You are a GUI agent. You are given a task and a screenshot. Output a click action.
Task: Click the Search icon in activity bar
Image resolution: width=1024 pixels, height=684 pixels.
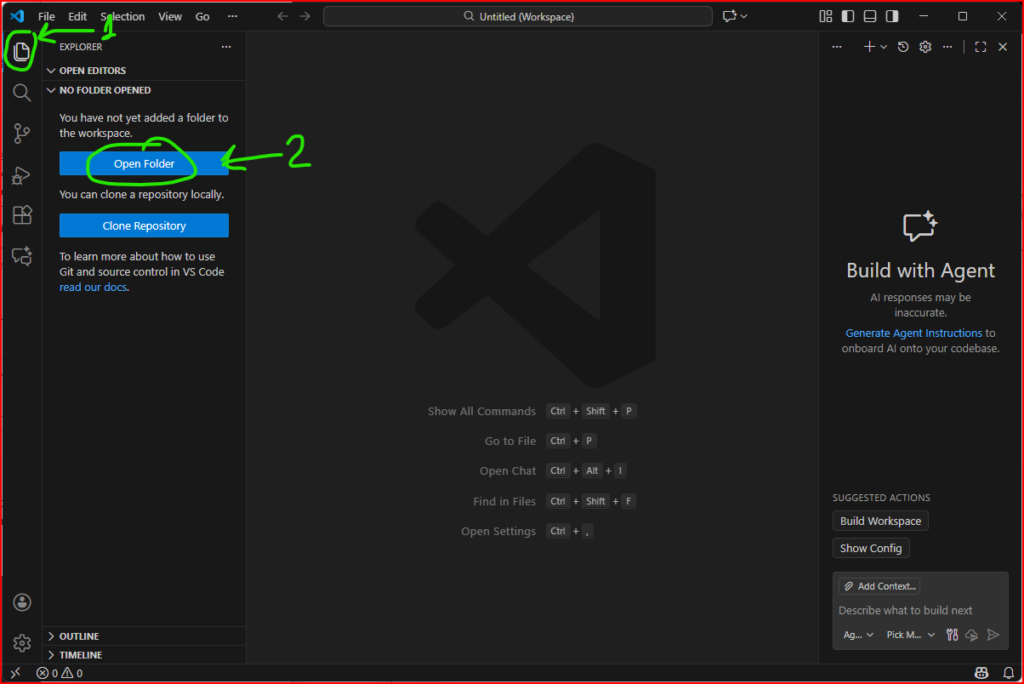tap(21, 93)
